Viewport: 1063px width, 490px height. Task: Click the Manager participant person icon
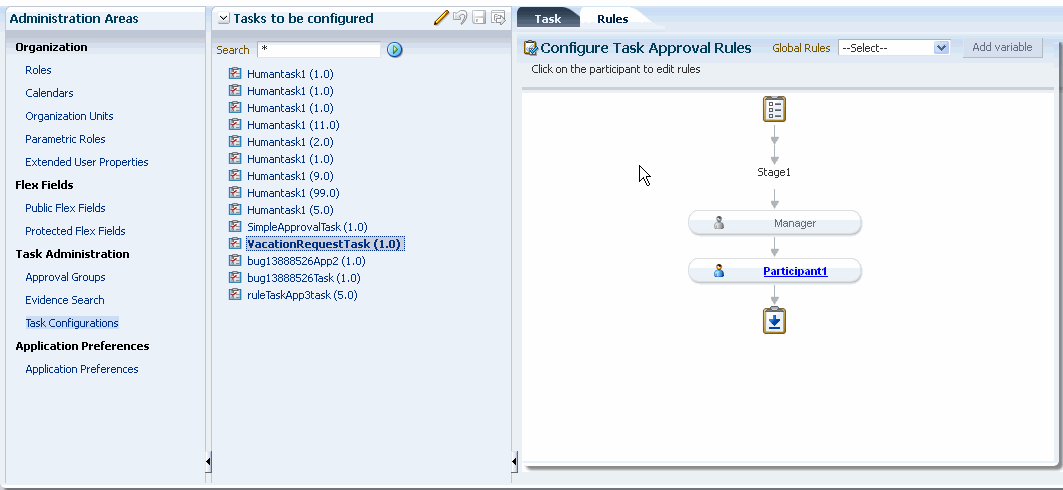coord(719,223)
